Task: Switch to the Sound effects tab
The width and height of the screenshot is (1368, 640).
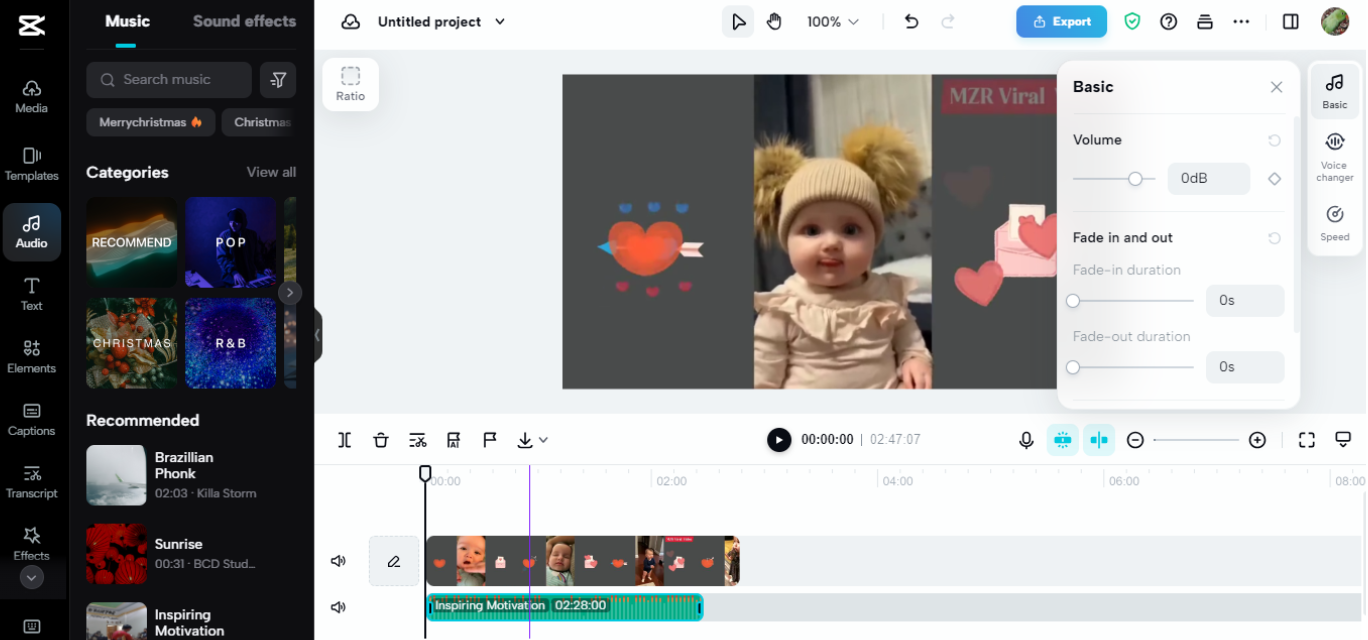Action: tap(244, 20)
